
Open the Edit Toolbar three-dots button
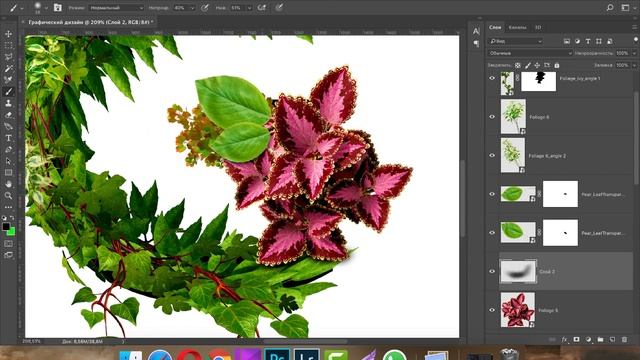coord(8,207)
